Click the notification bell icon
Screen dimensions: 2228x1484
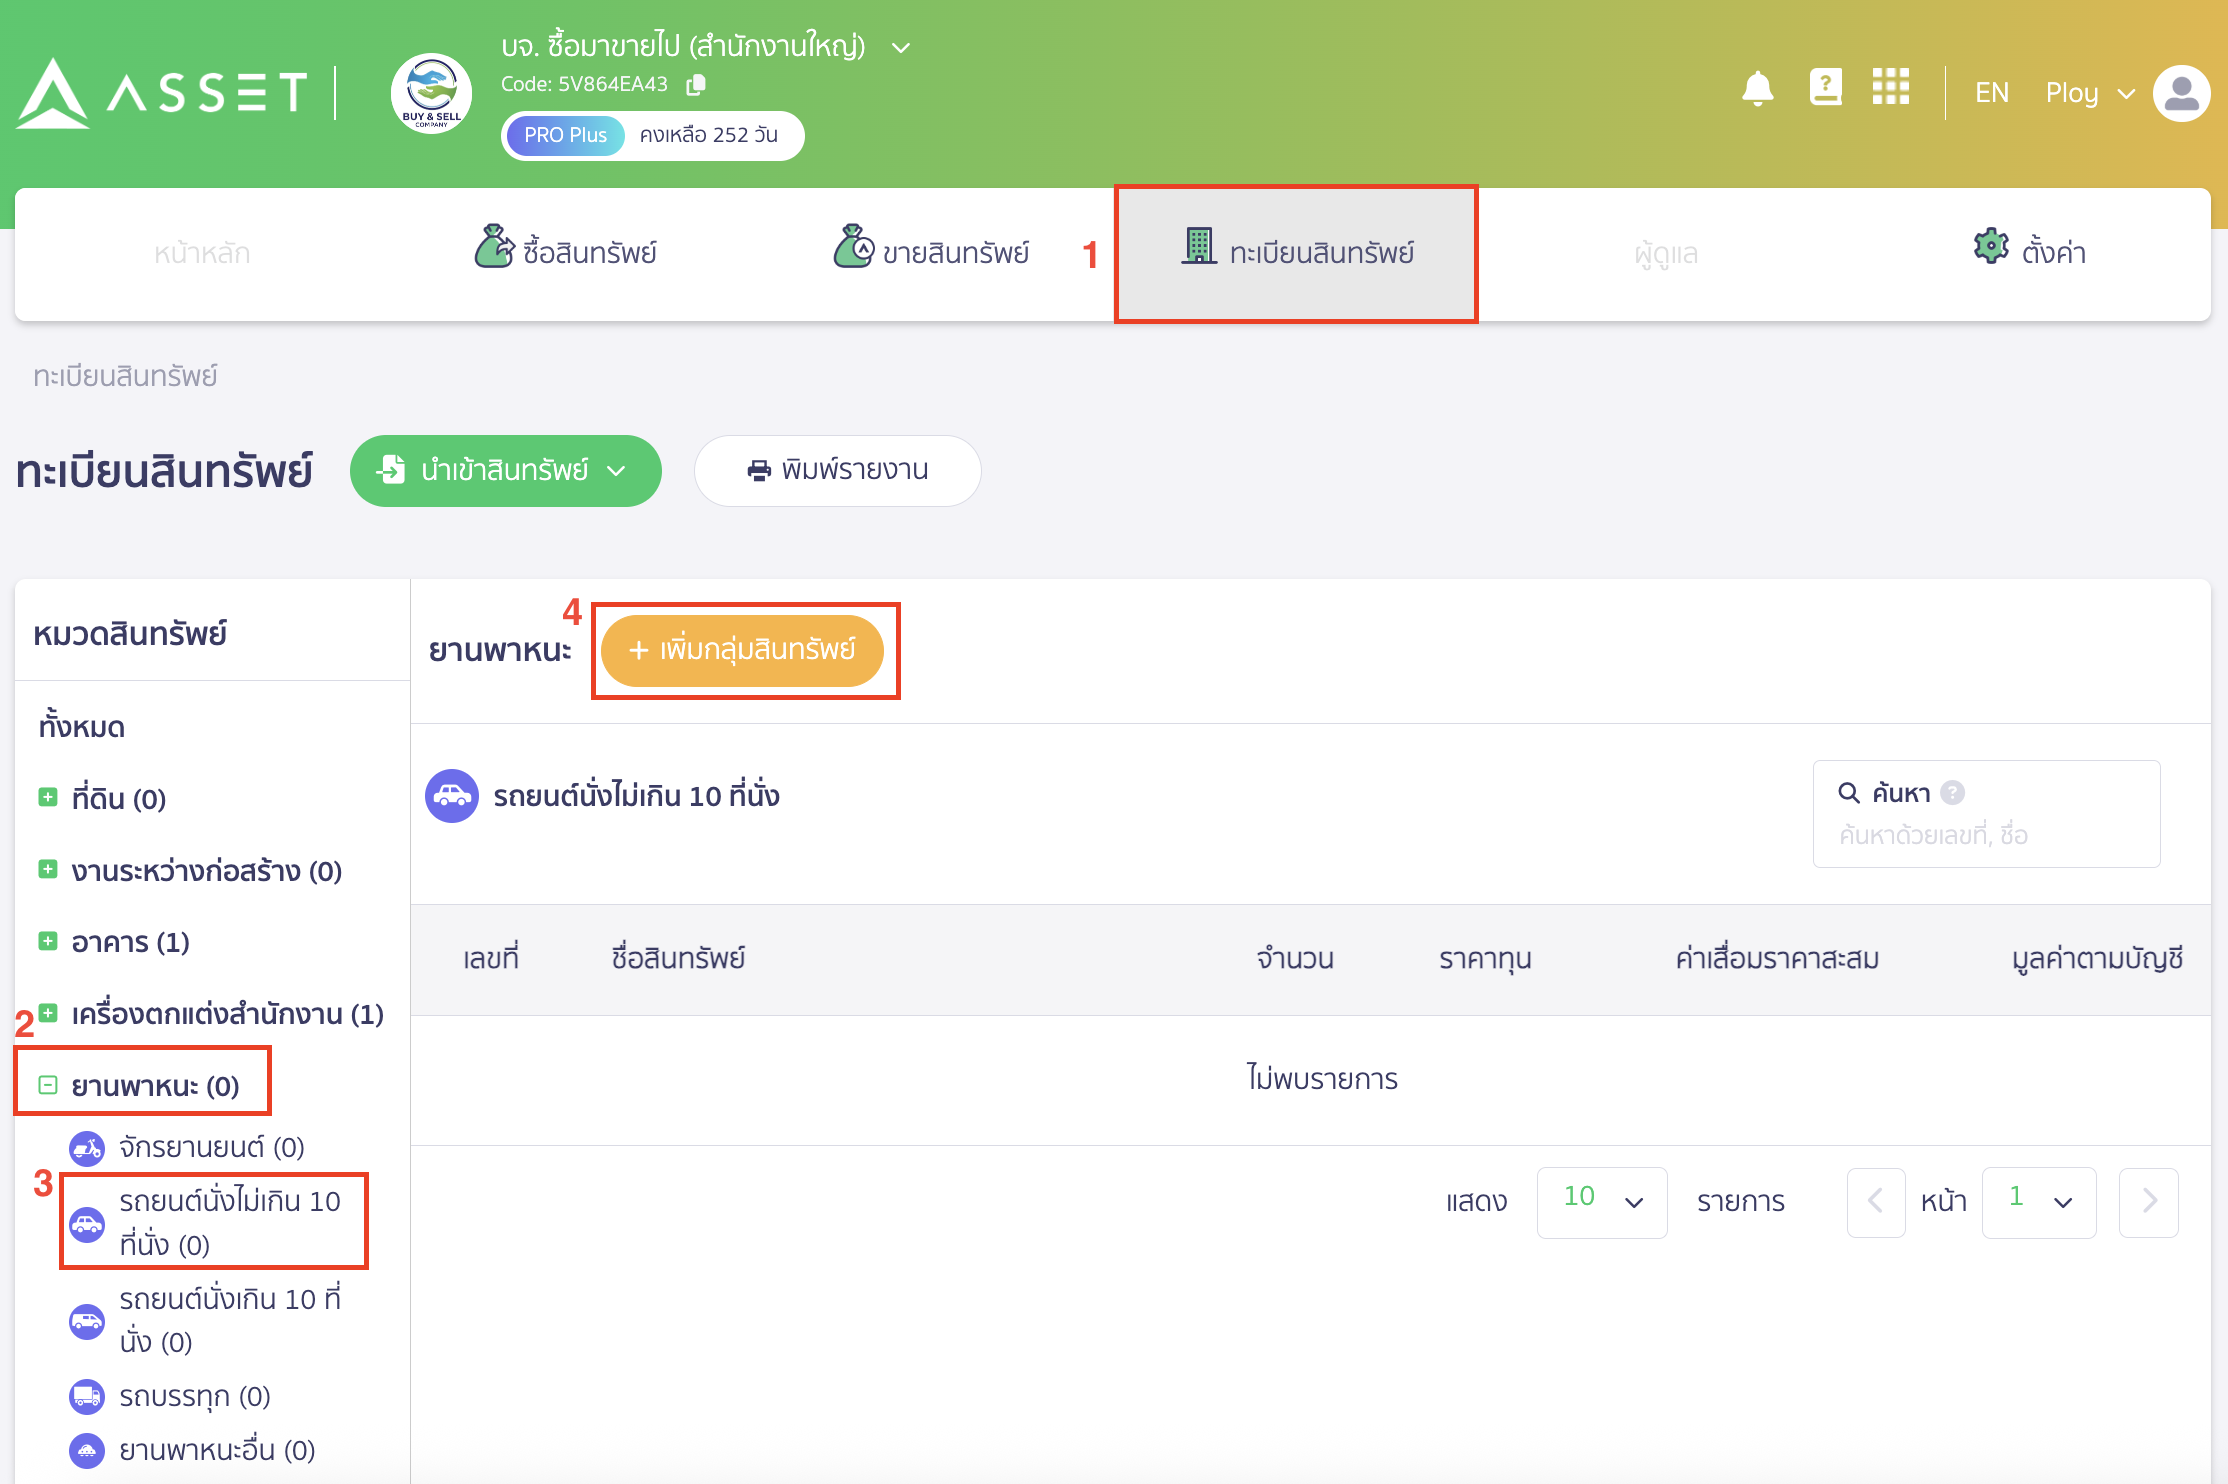pyautogui.click(x=1757, y=89)
